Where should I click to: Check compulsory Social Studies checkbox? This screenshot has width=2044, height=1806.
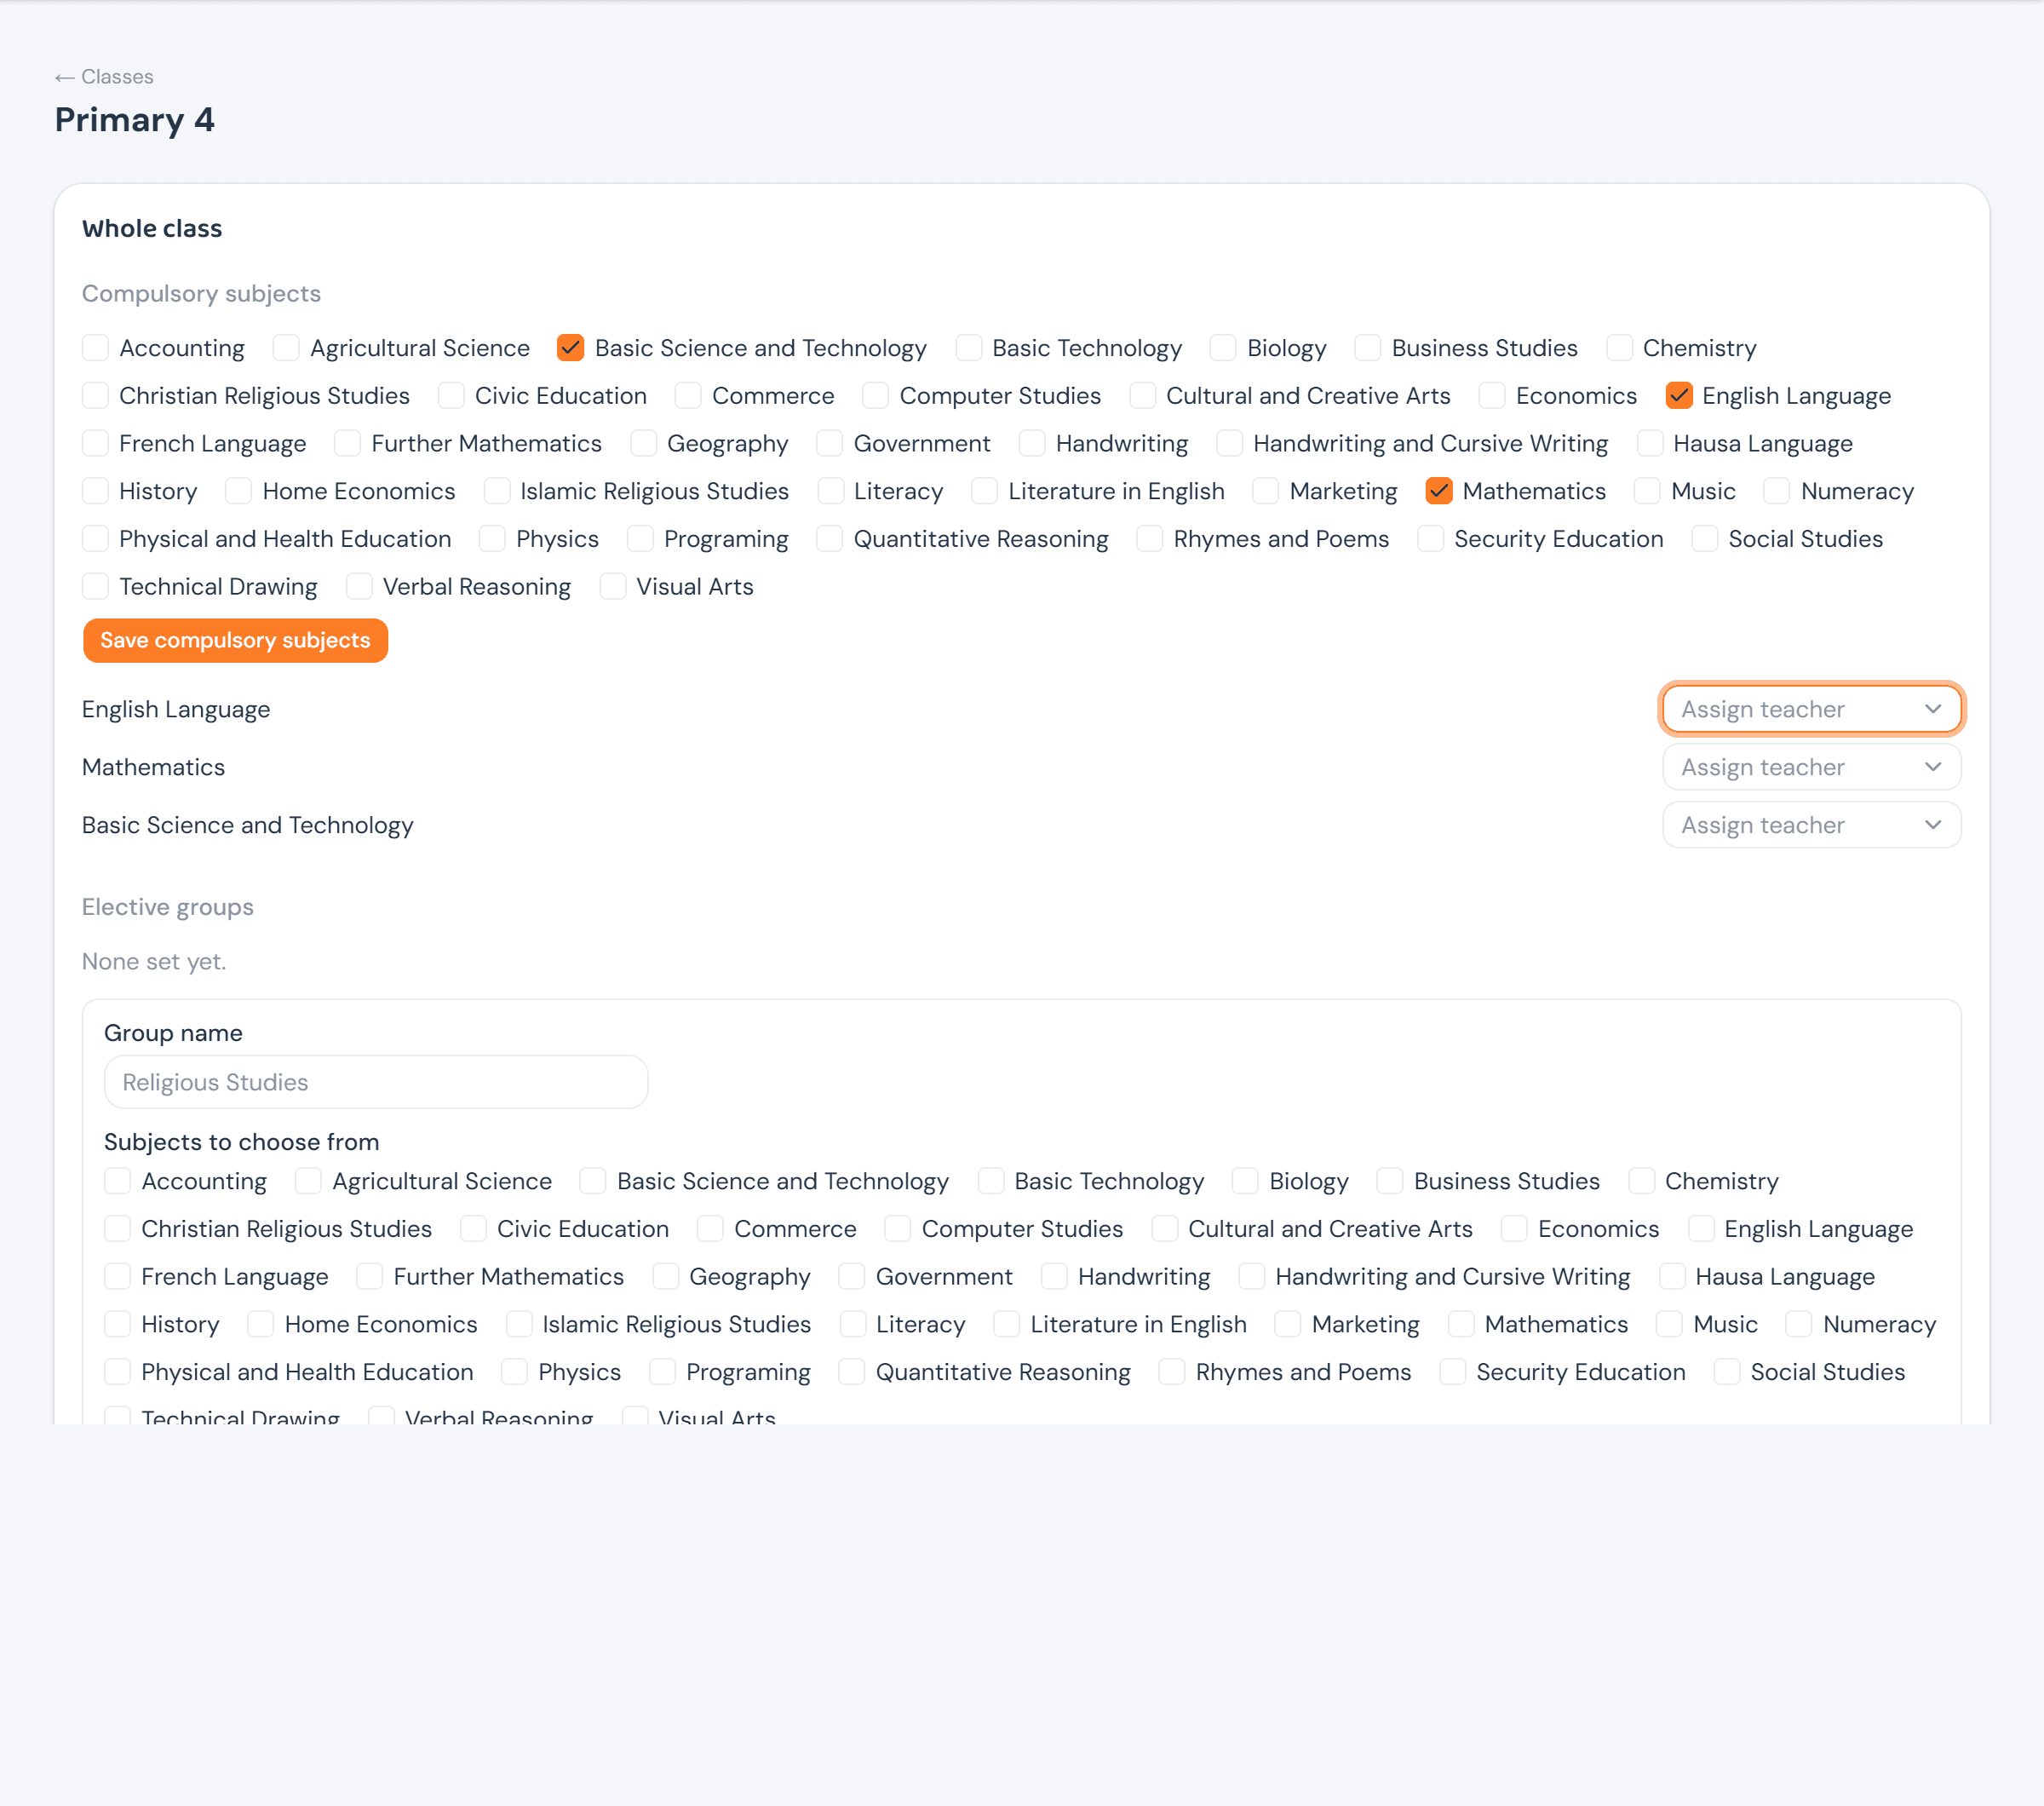[x=1705, y=539]
